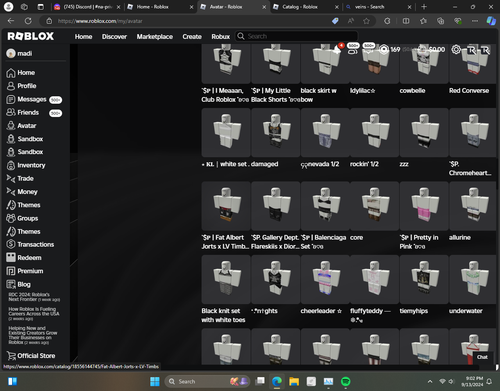Click Home in the Roblox top navigation

pos(83,37)
